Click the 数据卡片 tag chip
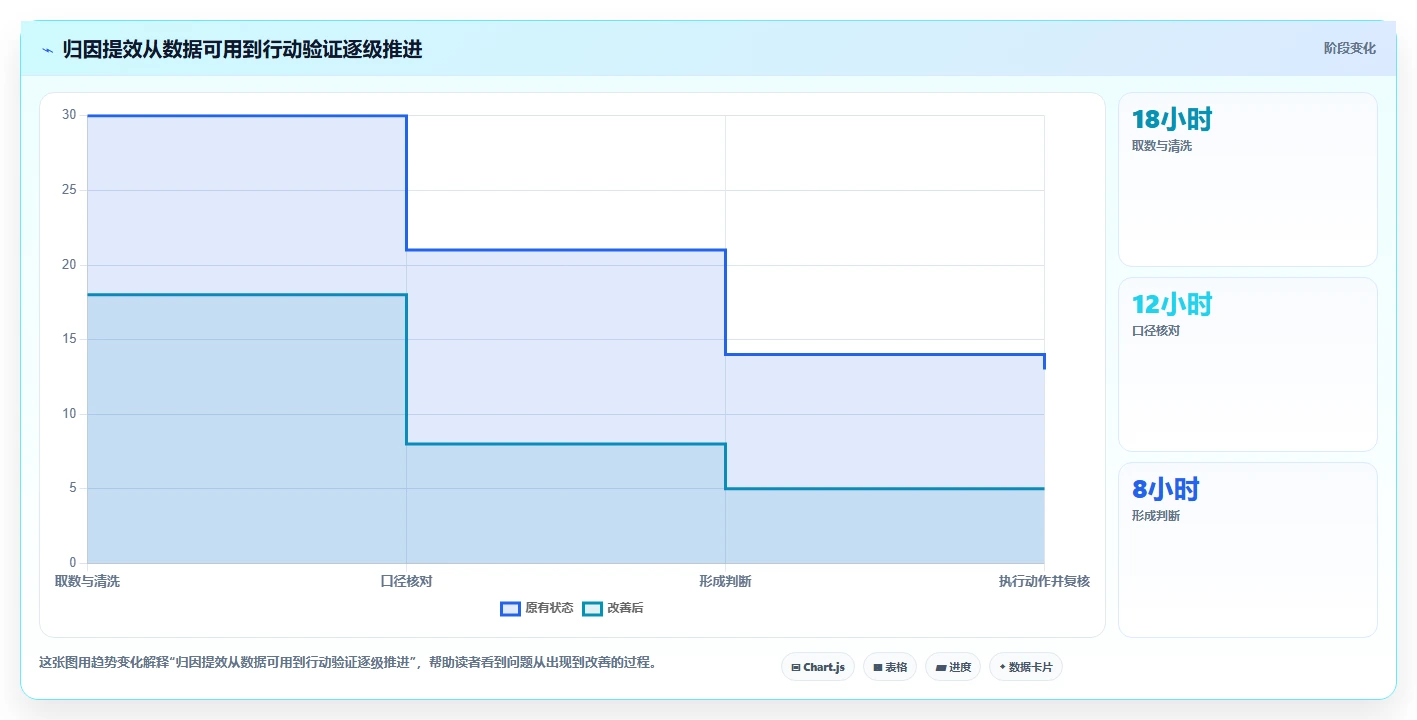This screenshot has width=1417, height=720. (1026, 667)
